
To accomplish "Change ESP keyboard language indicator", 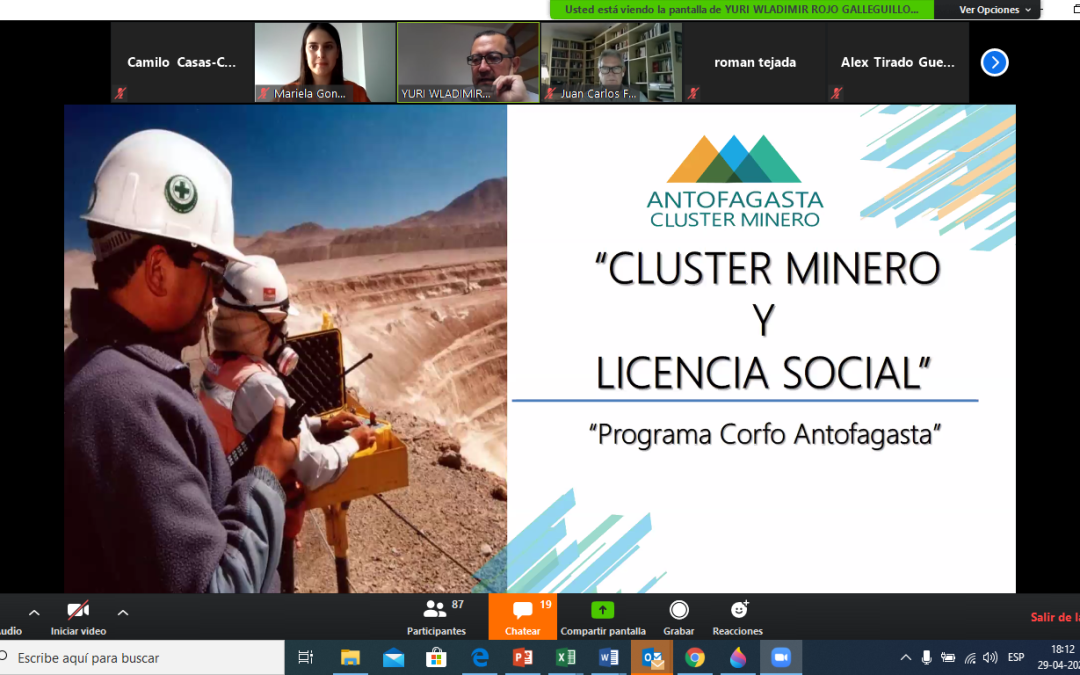I will click(x=1016, y=657).
